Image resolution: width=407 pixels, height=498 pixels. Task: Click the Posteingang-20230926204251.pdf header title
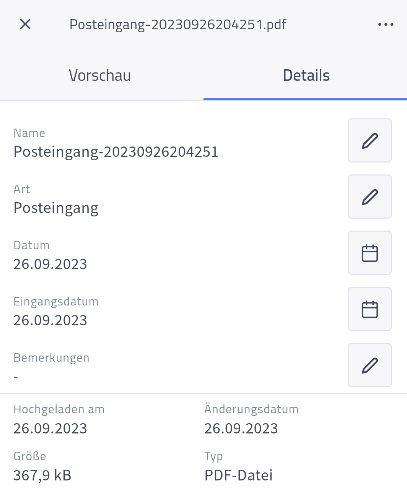[178, 24]
